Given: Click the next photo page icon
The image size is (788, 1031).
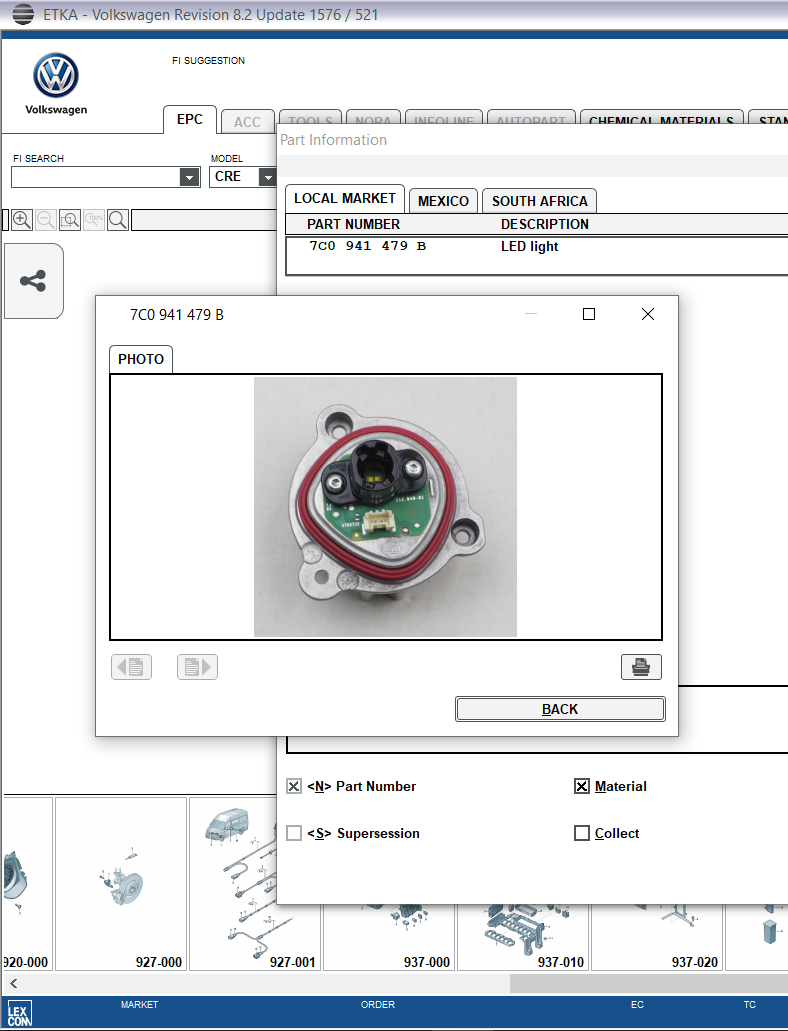Looking at the screenshot, I should pos(197,667).
